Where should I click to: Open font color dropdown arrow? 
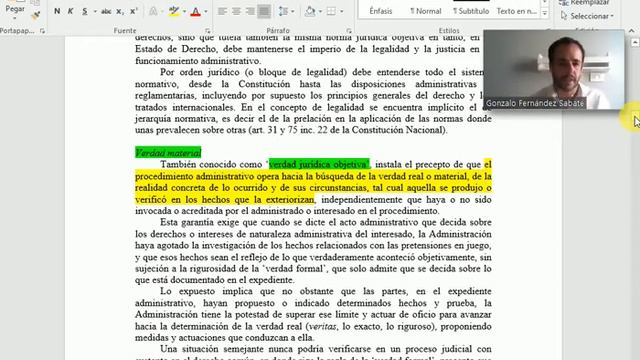click(206, 11)
